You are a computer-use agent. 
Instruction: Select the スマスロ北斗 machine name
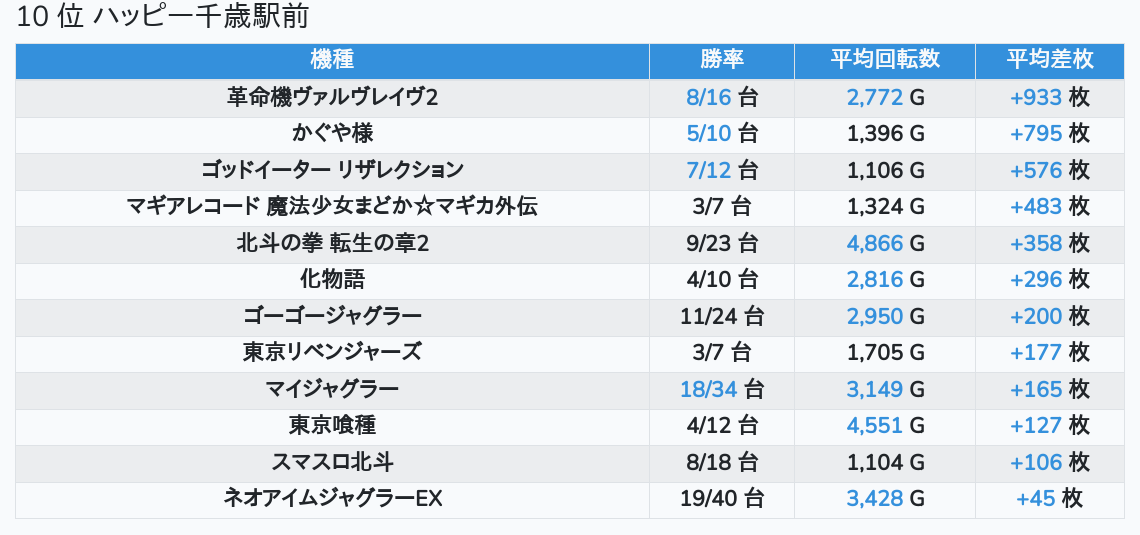332,462
